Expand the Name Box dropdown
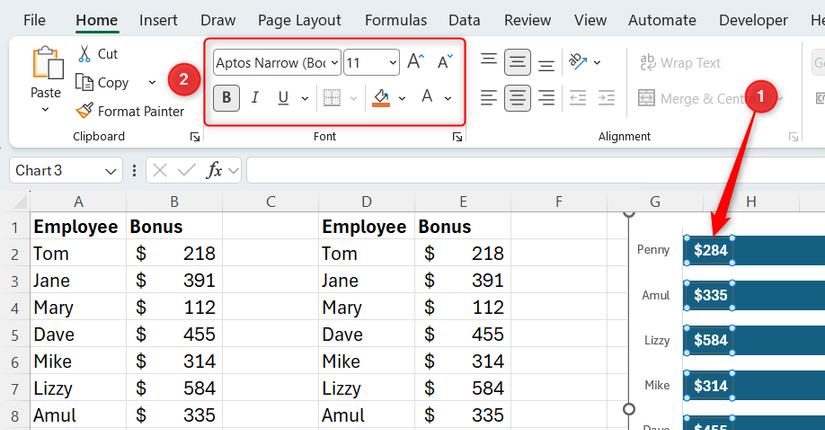 [x=110, y=171]
